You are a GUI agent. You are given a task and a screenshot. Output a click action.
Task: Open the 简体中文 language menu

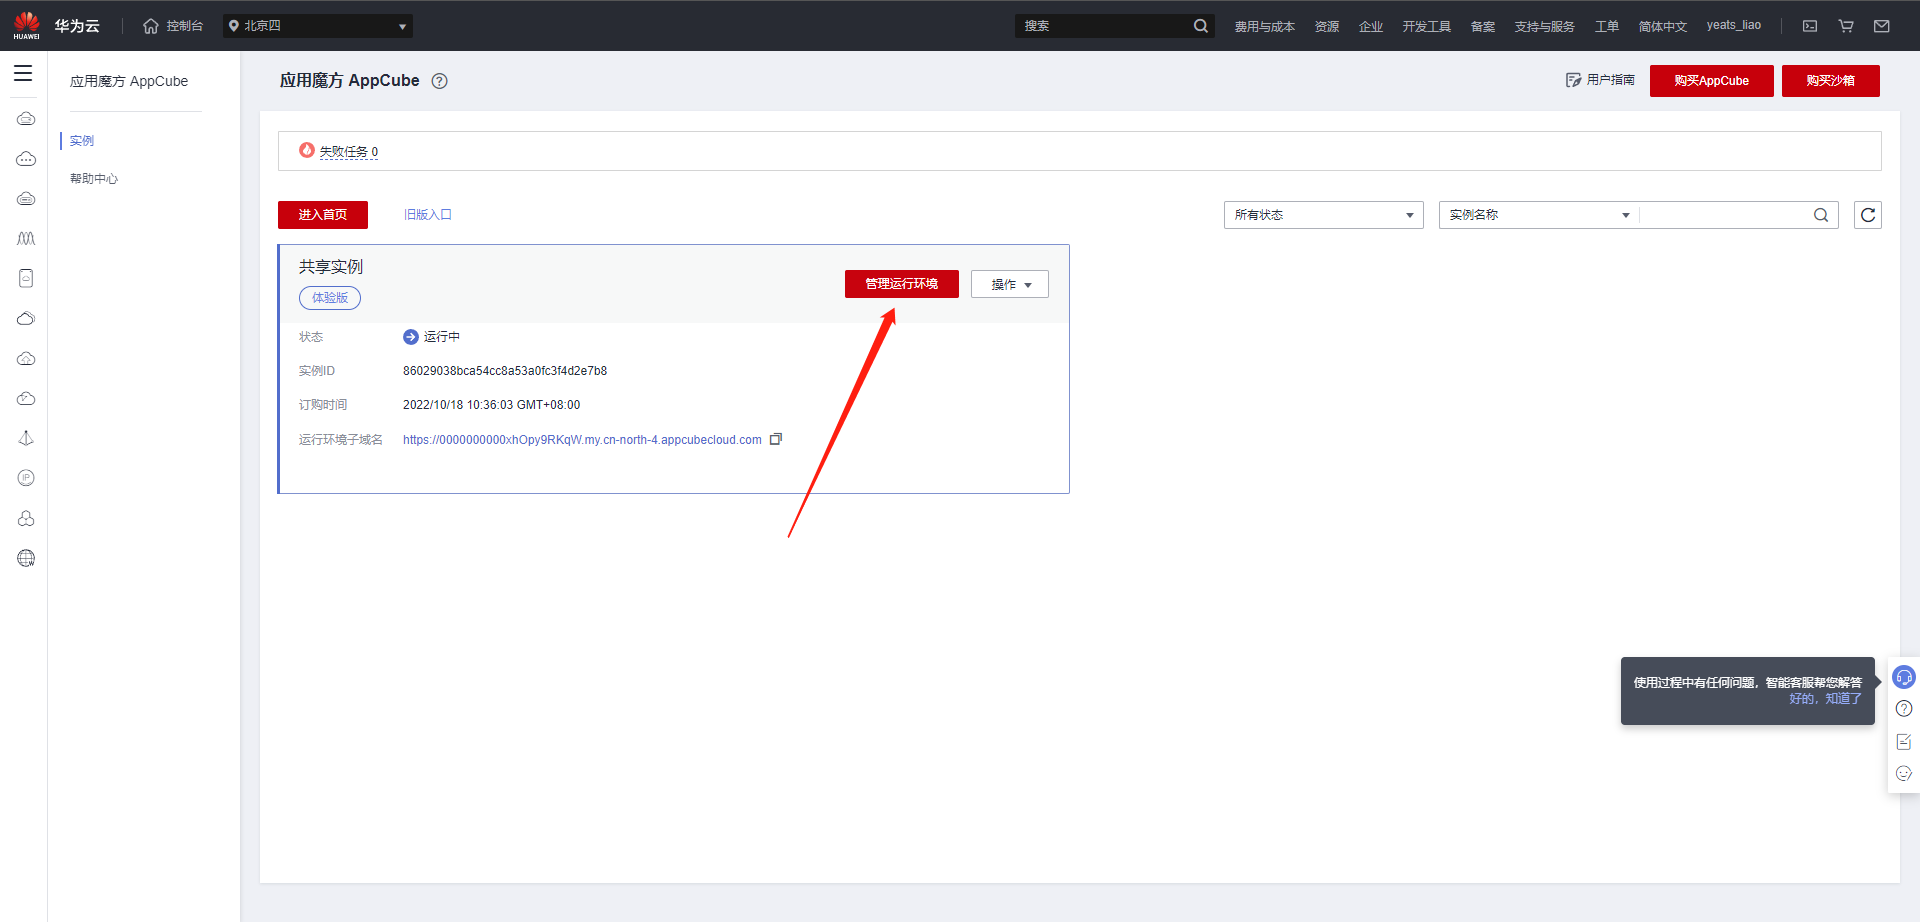(x=1662, y=26)
